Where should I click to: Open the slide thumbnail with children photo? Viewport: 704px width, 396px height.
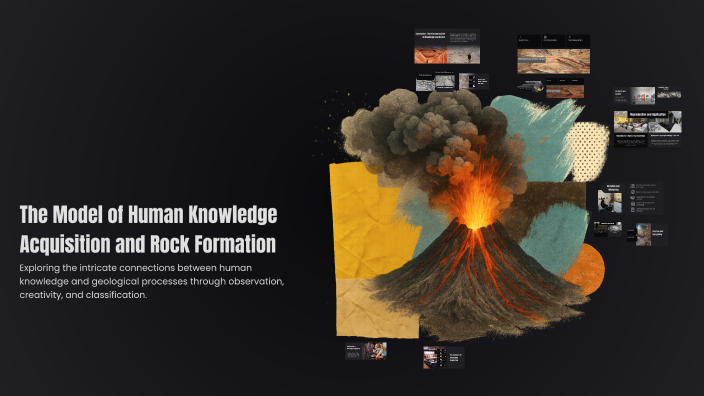click(x=366, y=351)
